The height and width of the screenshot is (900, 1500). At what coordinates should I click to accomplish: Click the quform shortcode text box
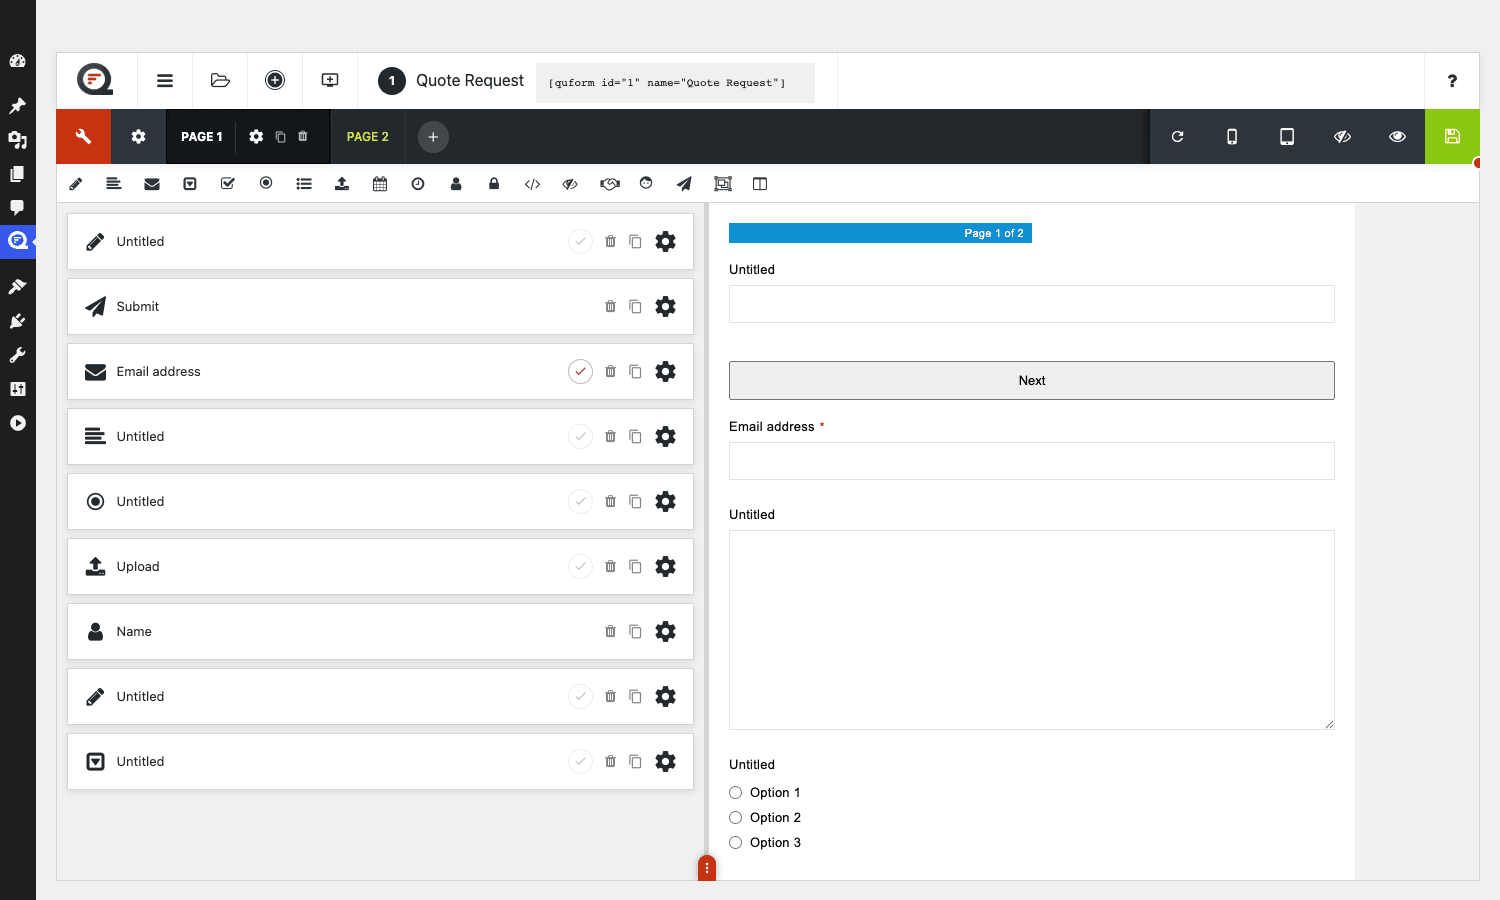[x=675, y=83]
